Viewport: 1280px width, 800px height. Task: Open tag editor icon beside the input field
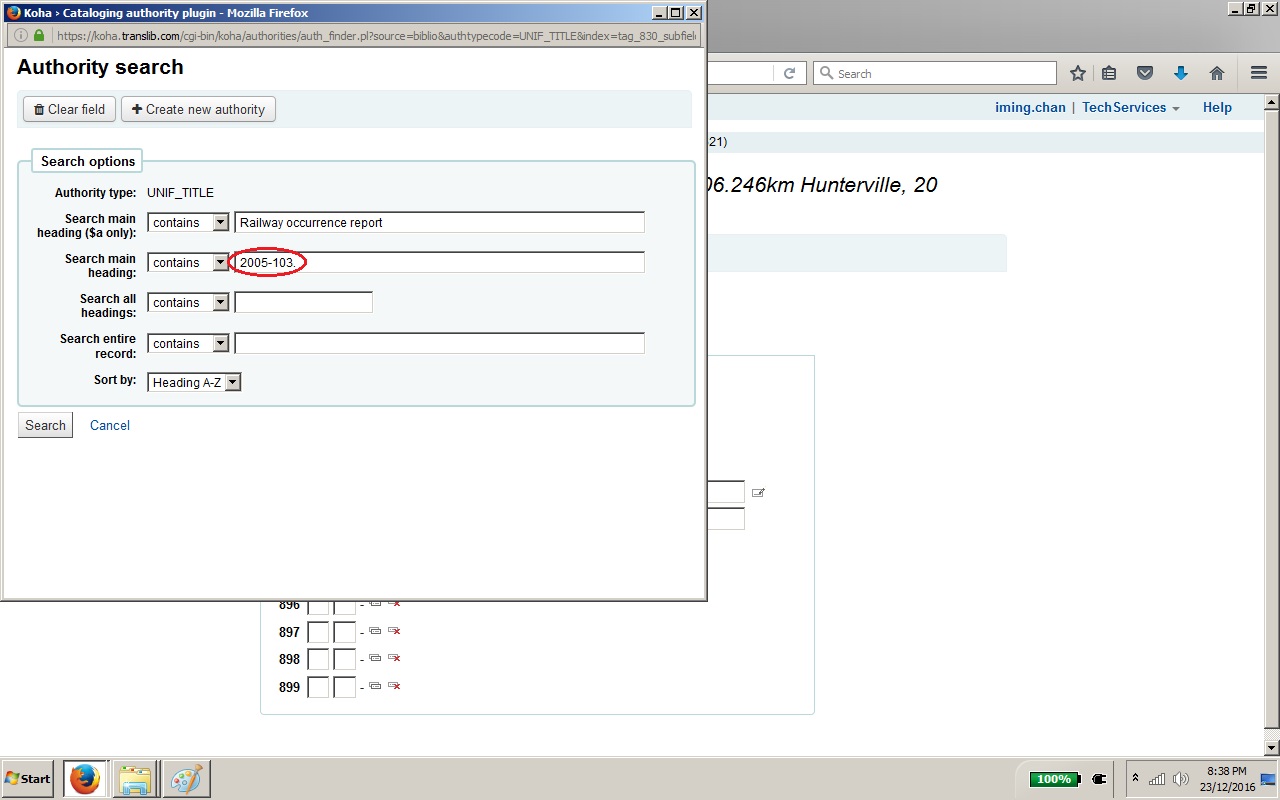(x=758, y=492)
